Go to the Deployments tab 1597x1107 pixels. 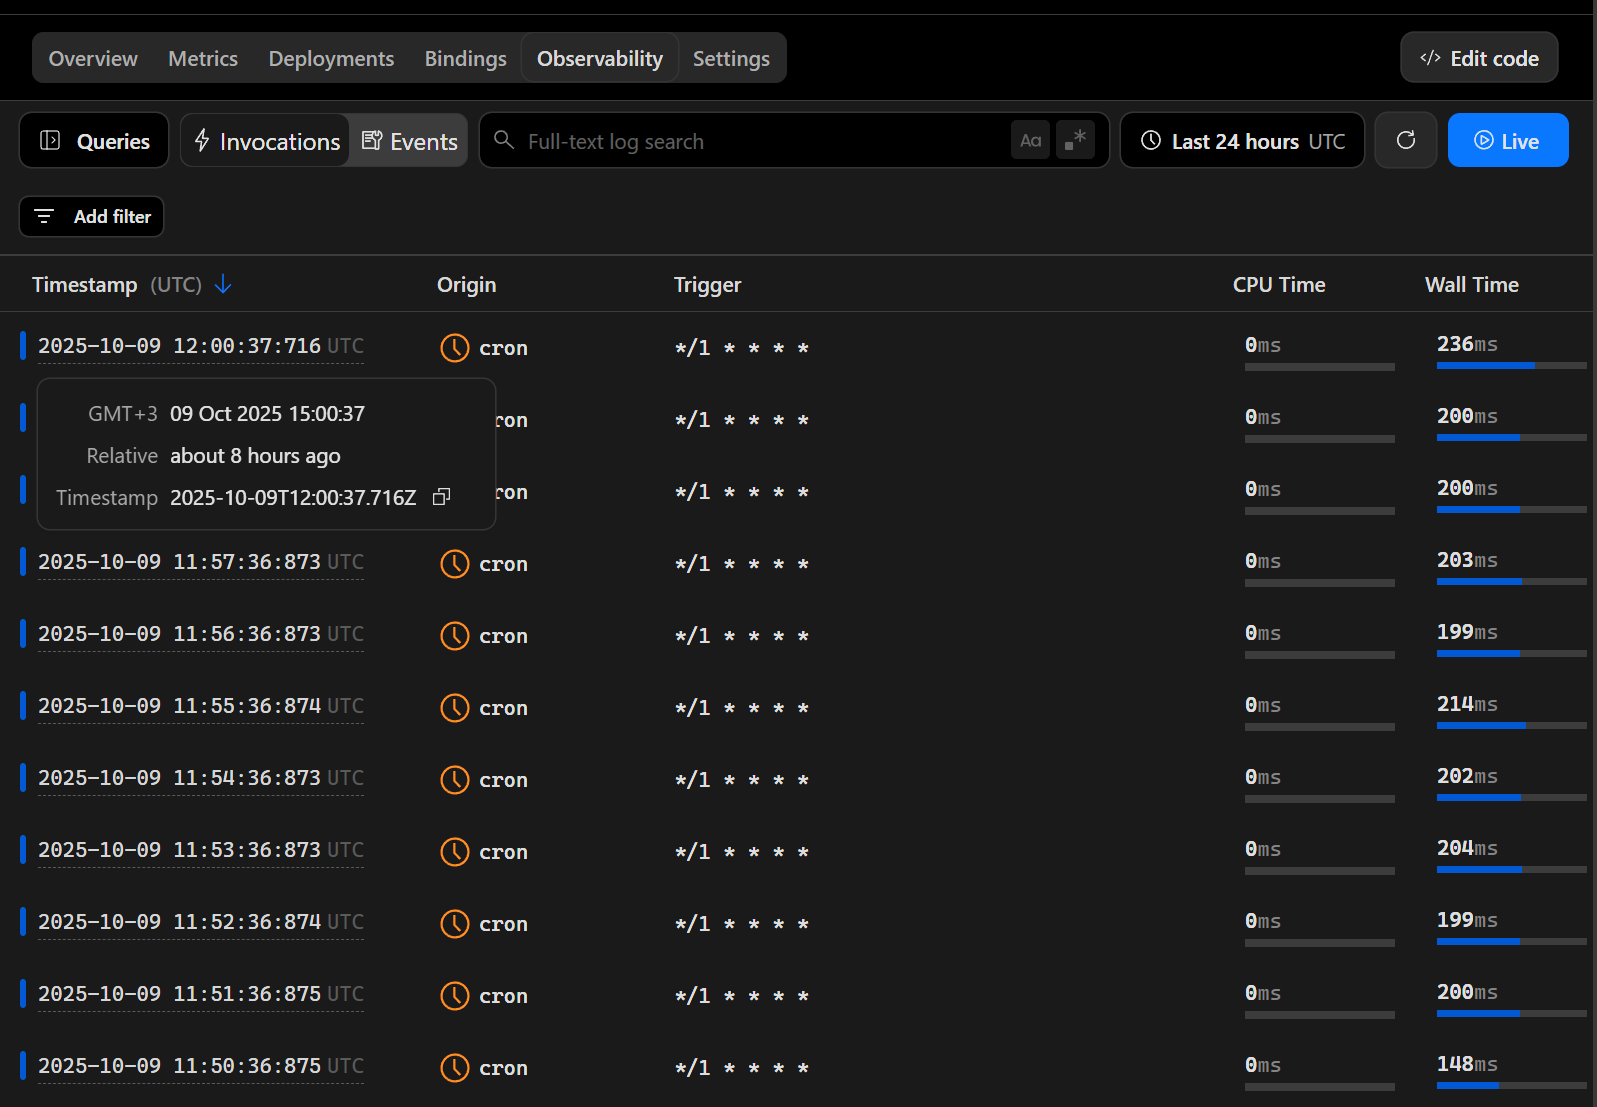(331, 59)
